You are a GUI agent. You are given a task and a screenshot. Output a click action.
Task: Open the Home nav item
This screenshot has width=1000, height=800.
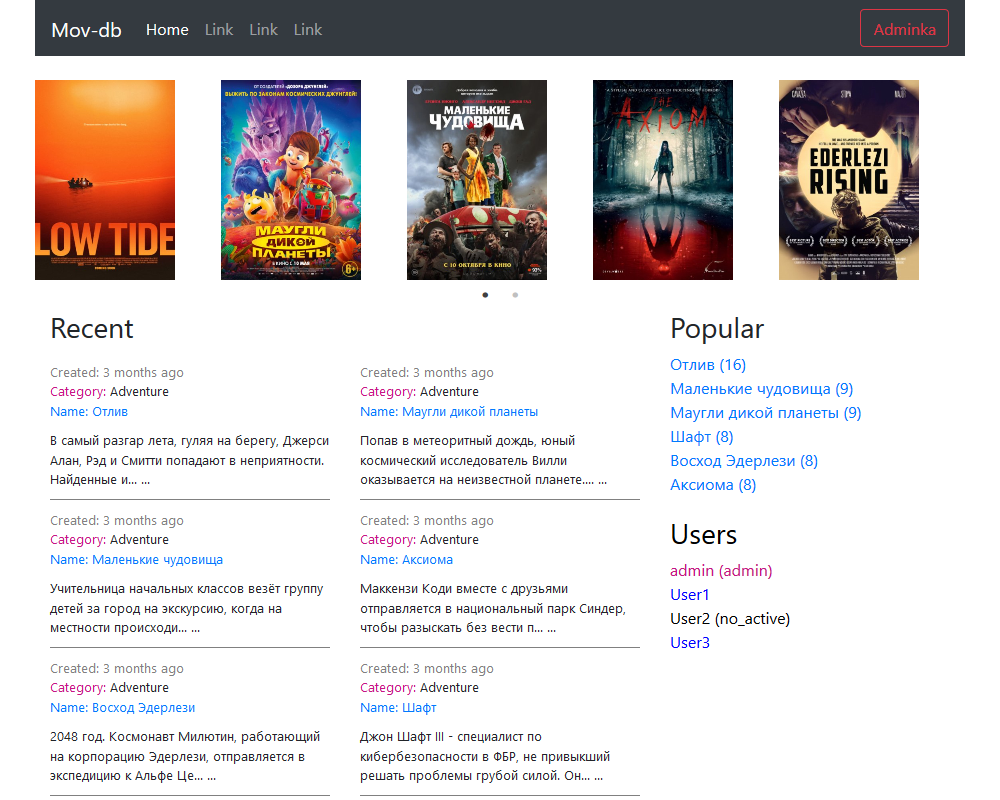coord(167,30)
